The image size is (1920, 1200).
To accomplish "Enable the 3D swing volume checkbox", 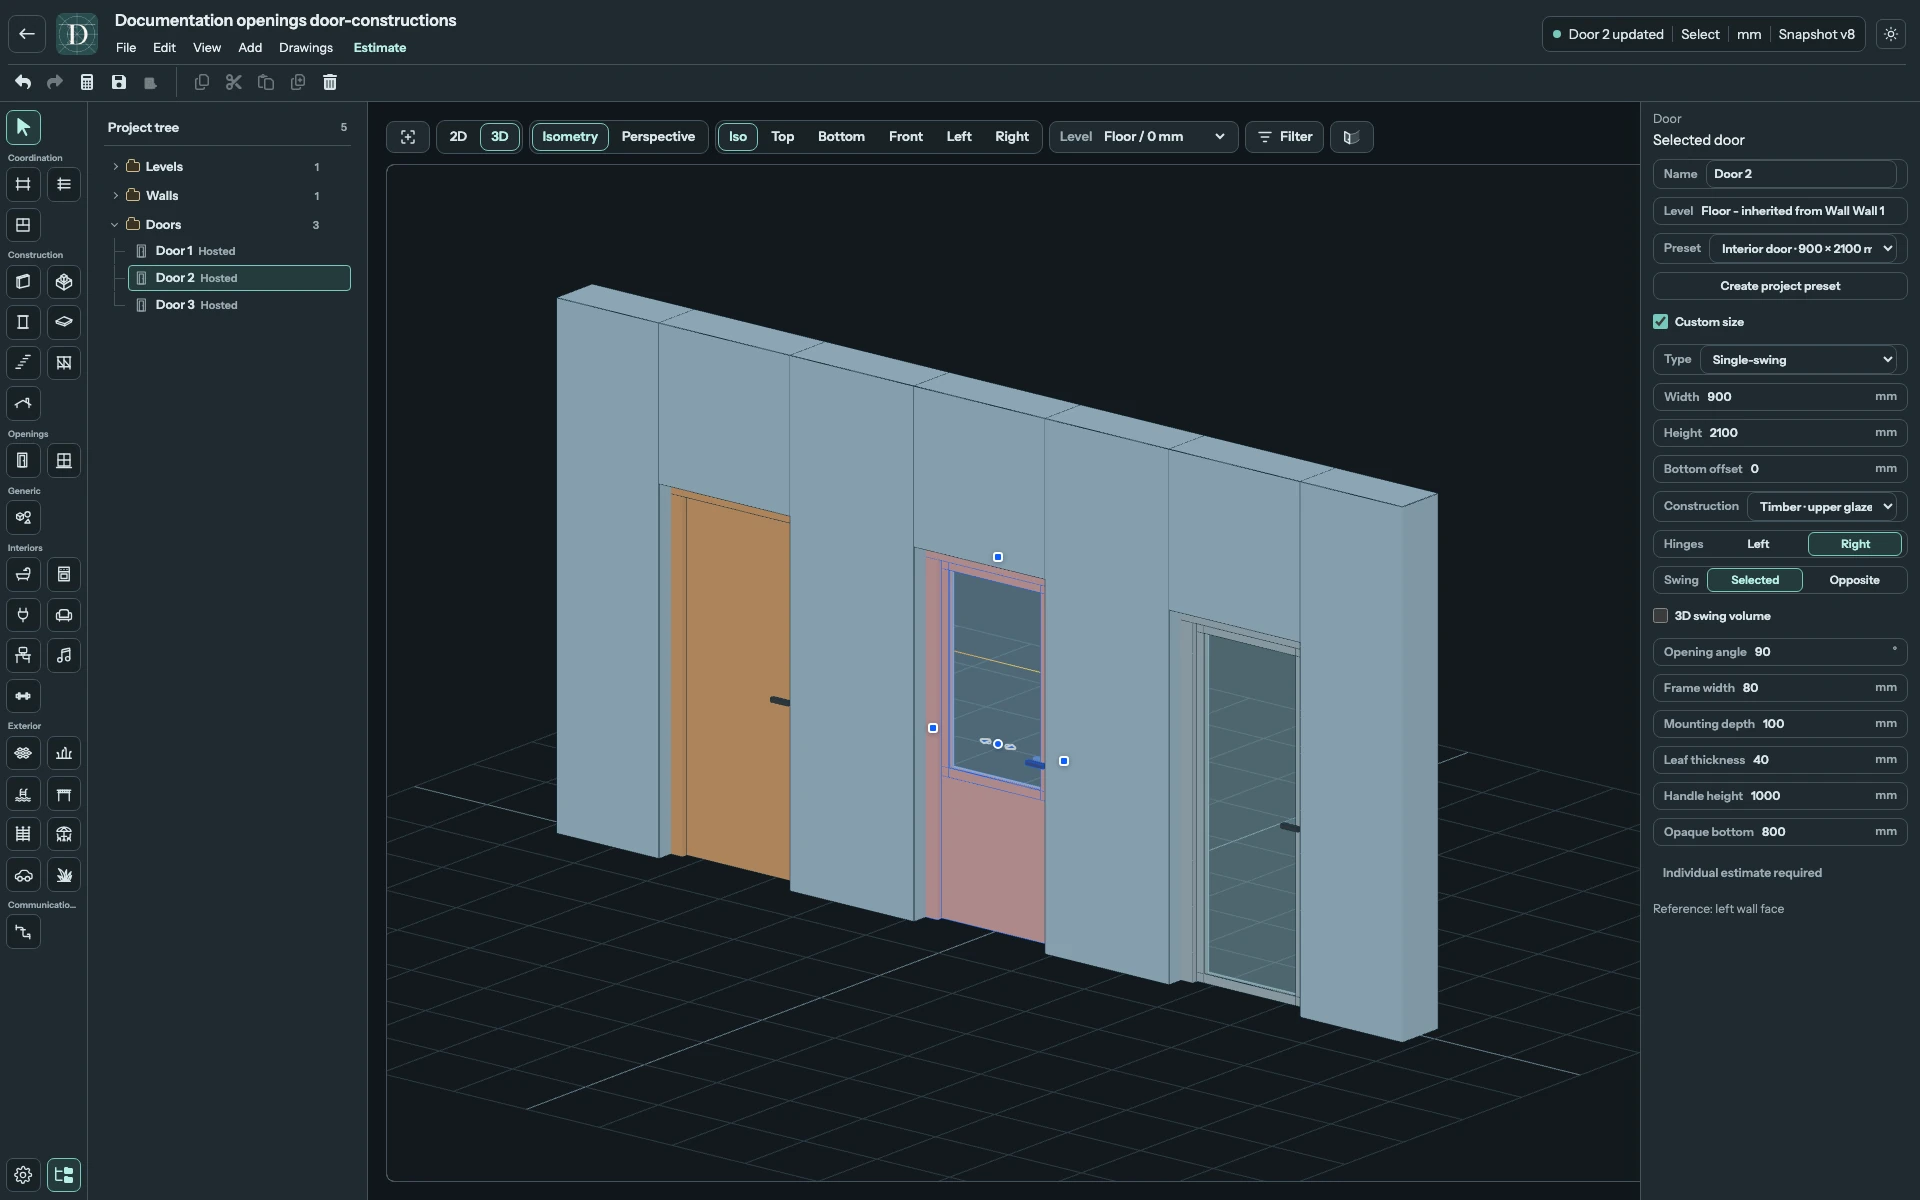I will pyautogui.click(x=1661, y=616).
